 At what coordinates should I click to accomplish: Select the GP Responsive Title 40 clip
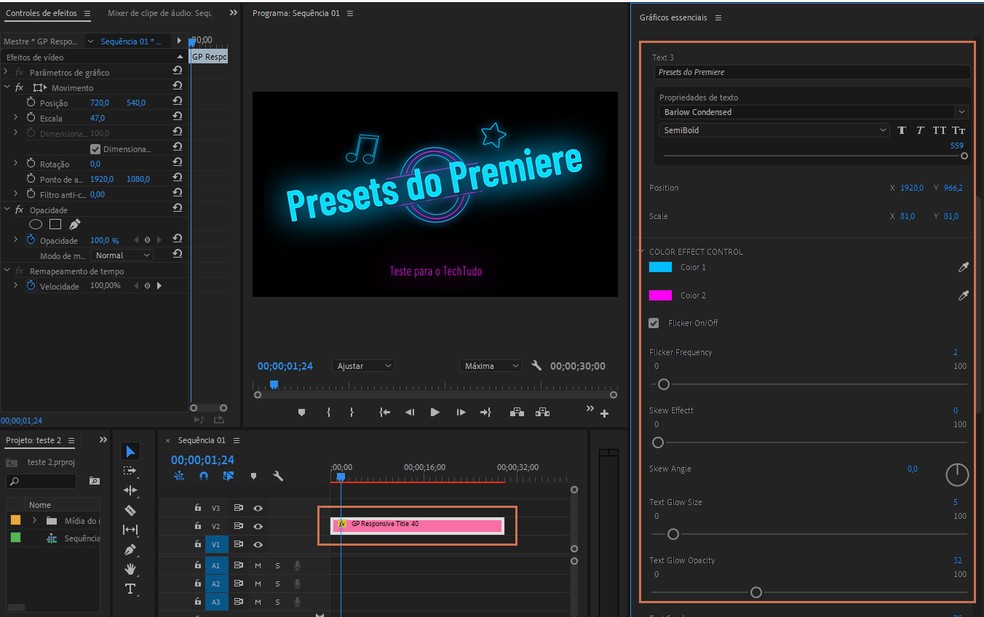click(x=420, y=524)
